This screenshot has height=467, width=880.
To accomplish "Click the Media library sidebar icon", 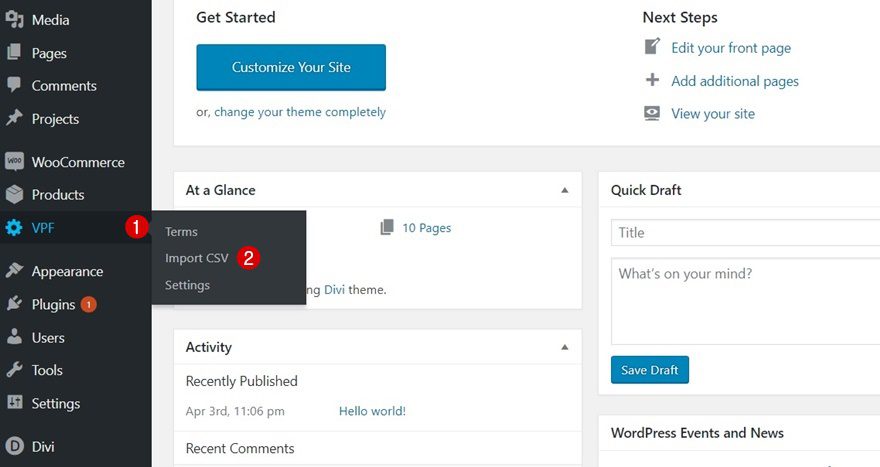I will point(14,20).
